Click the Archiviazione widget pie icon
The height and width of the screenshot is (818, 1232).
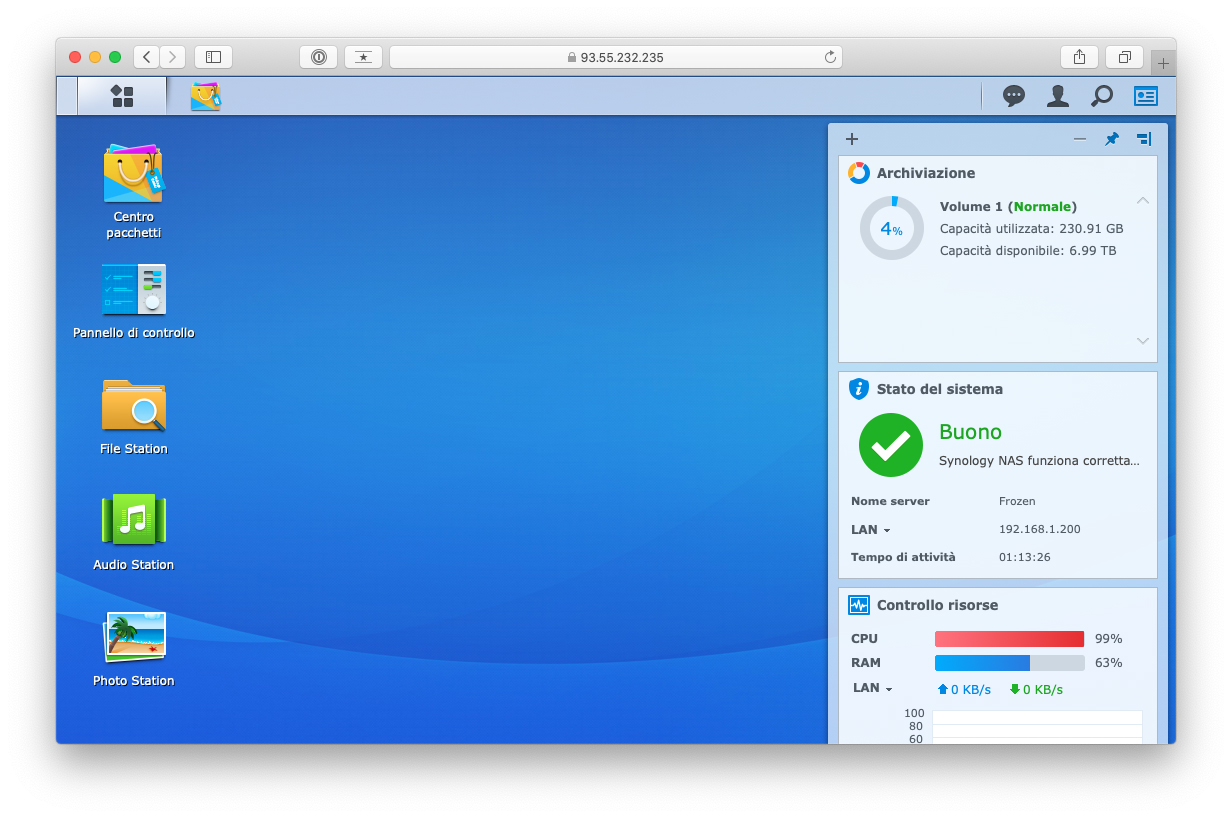pyautogui.click(x=859, y=173)
